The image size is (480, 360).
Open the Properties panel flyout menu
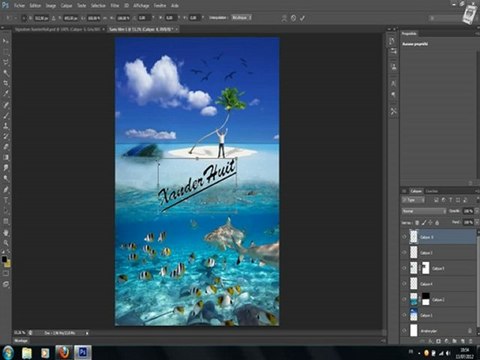click(x=477, y=34)
